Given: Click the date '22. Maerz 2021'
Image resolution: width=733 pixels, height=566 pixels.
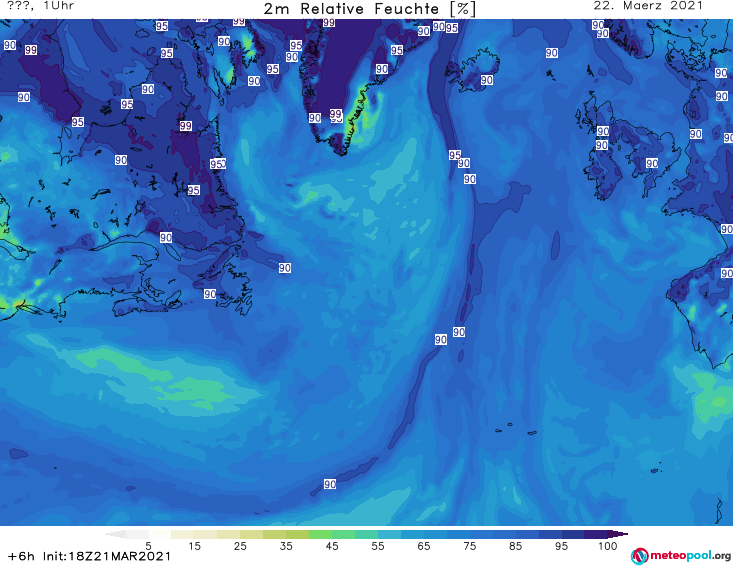Looking at the screenshot, I should pyautogui.click(x=648, y=6).
